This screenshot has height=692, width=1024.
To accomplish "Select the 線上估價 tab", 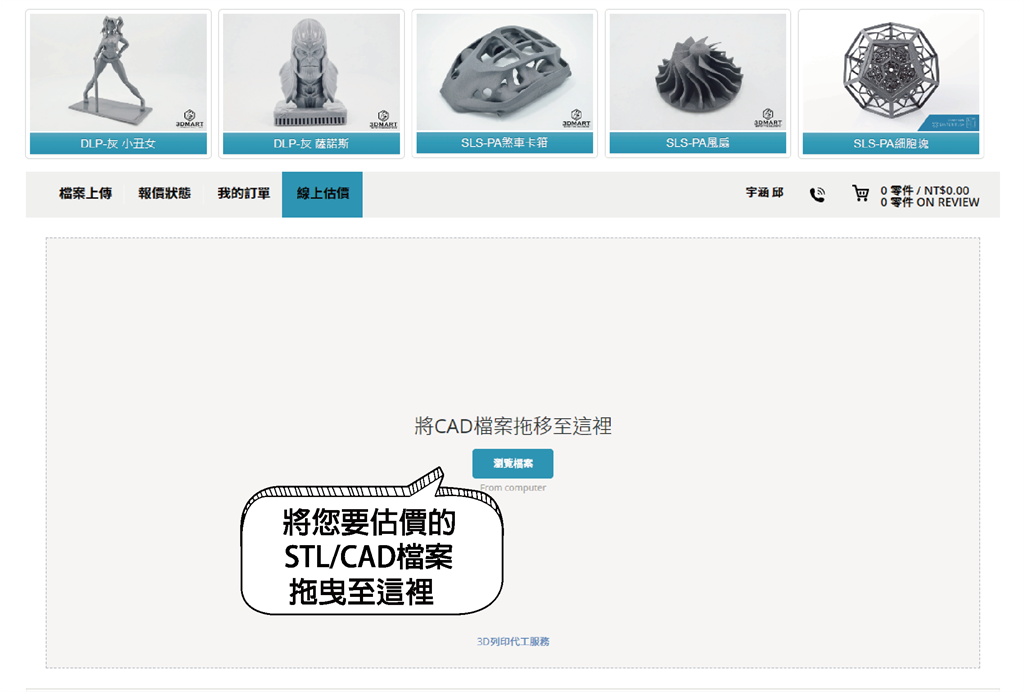I will coord(322,193).
